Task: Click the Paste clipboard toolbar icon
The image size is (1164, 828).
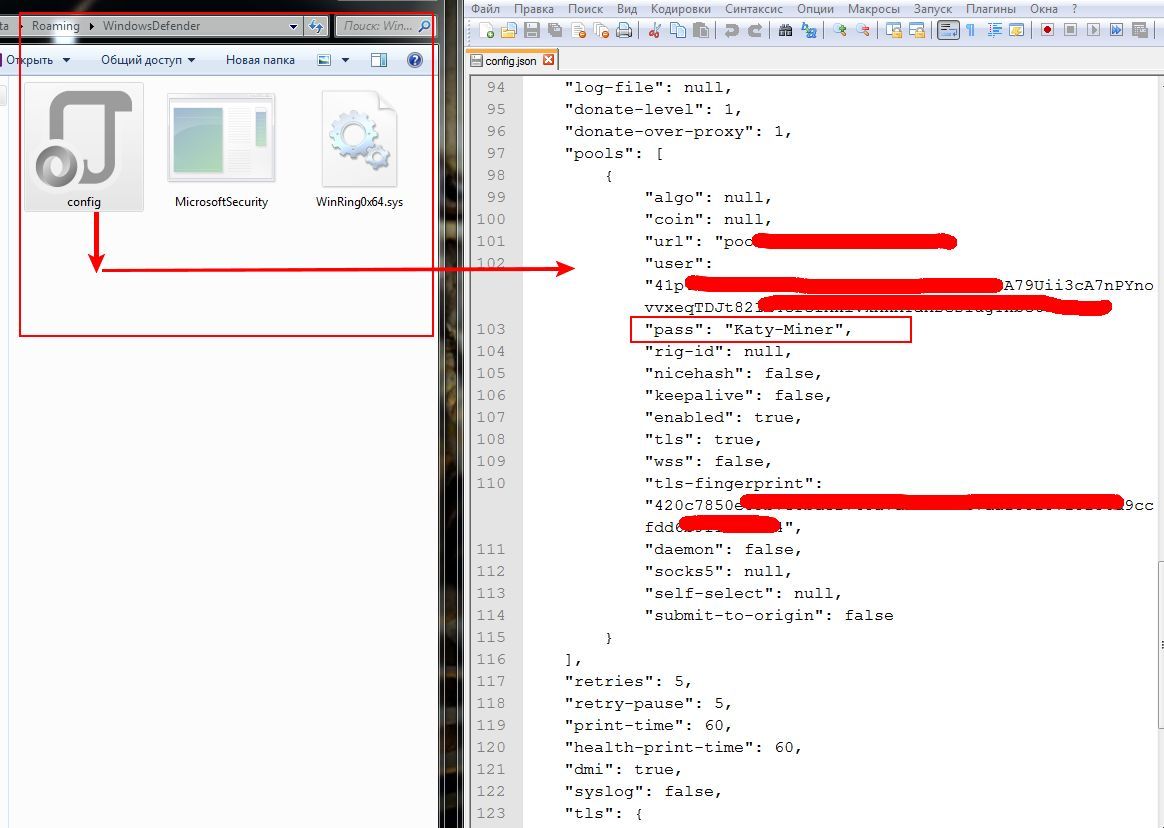Action: (x=701, y=30)
